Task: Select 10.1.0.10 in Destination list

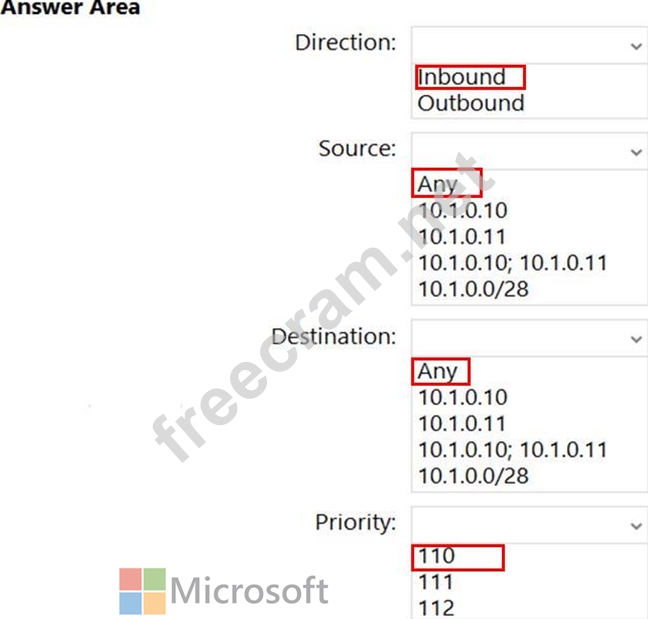Action: [462, 397]
